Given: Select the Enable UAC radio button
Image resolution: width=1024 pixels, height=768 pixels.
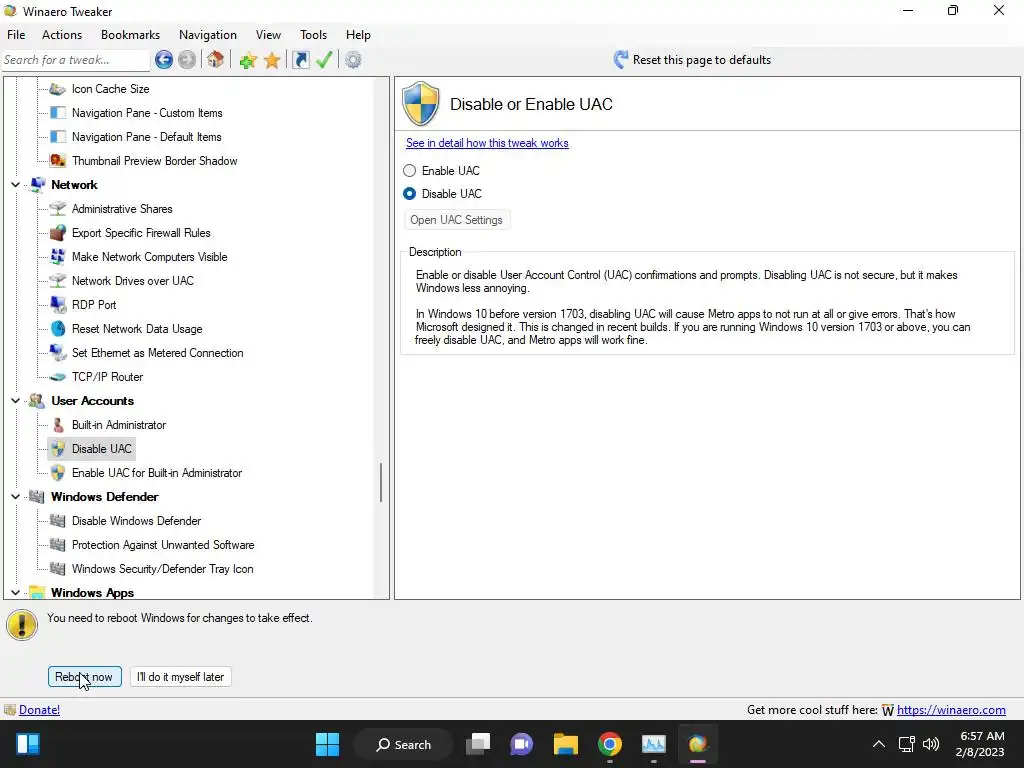Looking at the screenshot, I should click(x=409, y=170).
